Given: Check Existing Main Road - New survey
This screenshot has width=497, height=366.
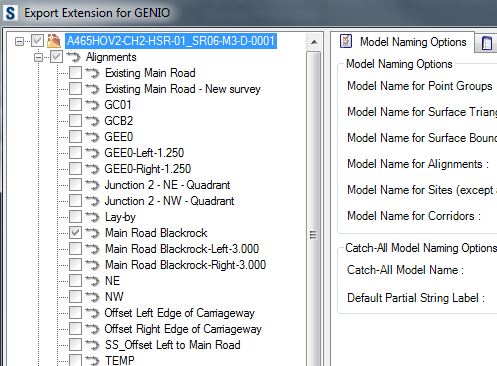Looking at the screenshot, I should [75, 89].
